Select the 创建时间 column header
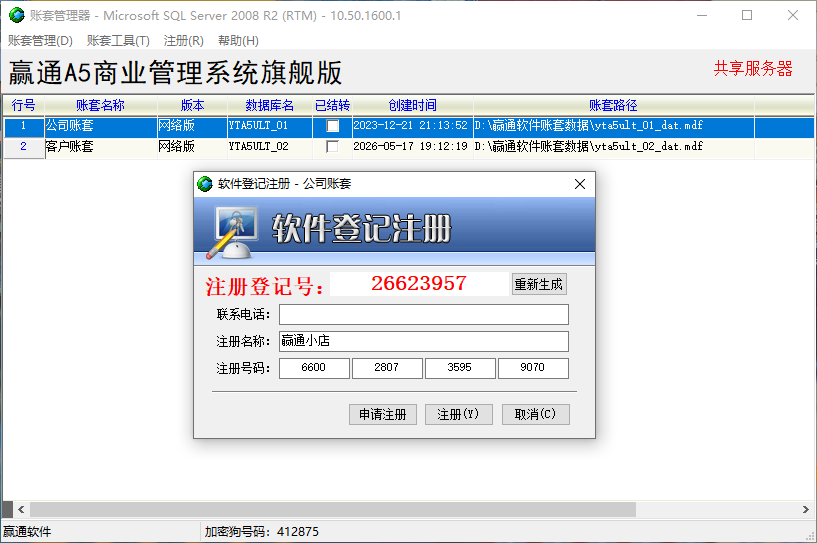 pos(413,105)
